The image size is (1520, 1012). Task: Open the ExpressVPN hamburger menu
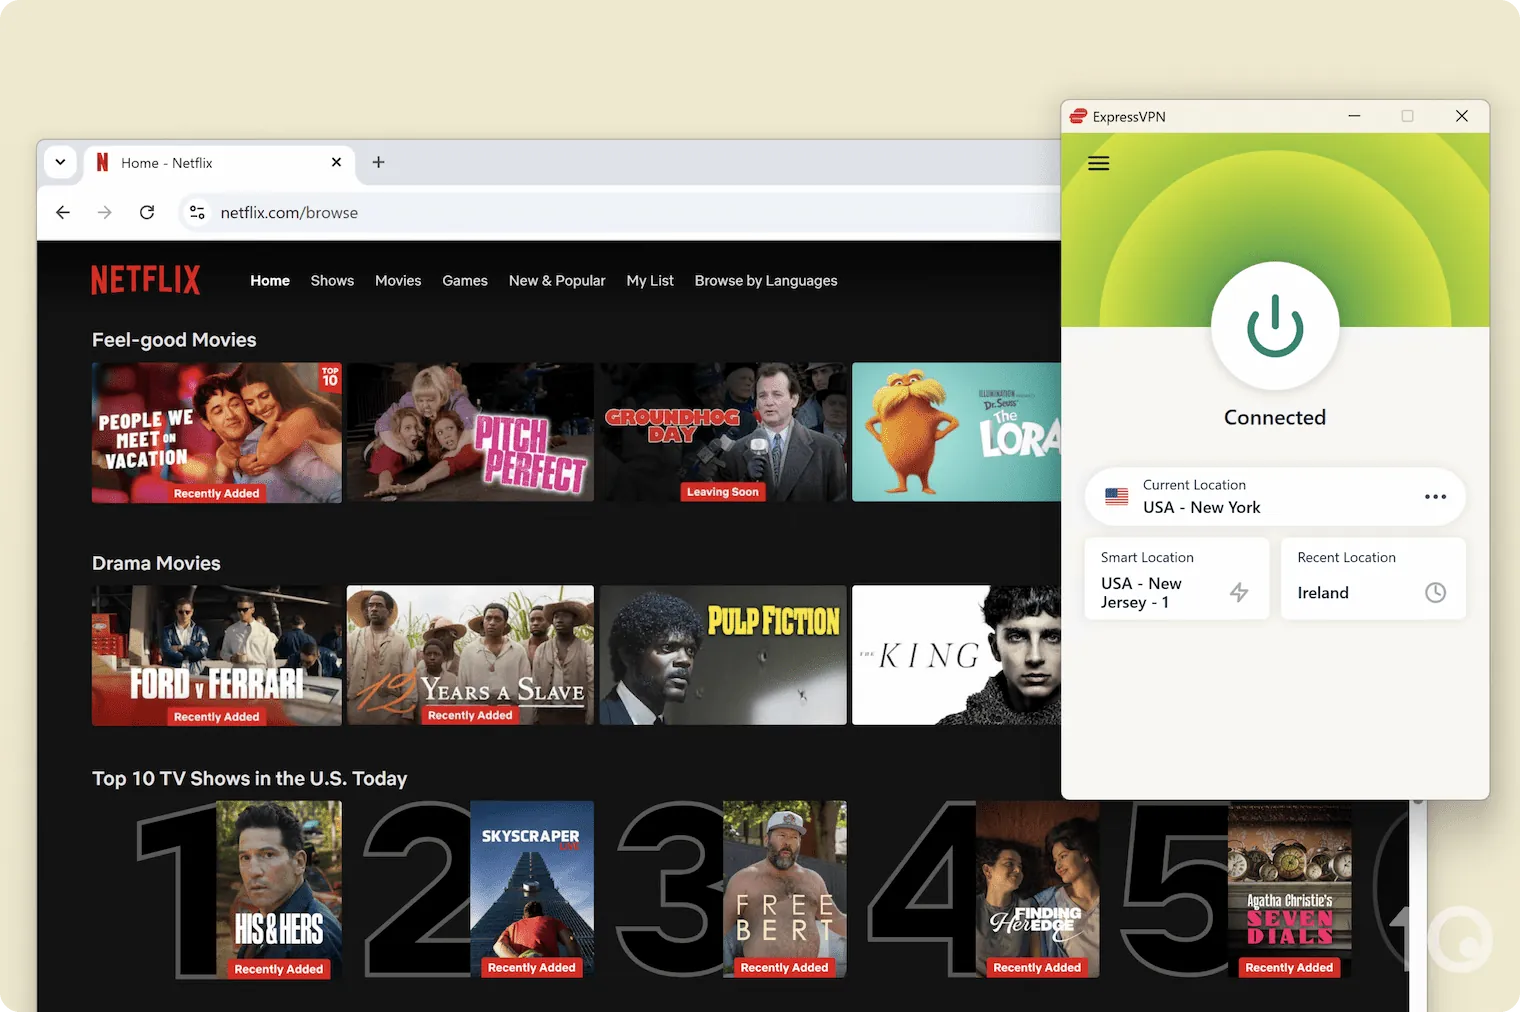click(1098, 163)
